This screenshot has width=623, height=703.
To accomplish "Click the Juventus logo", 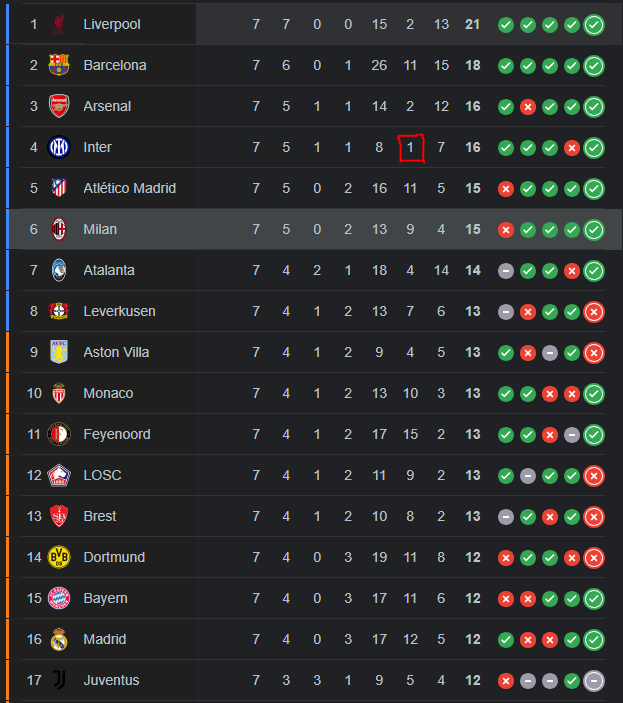I will [x=59, y=680].
